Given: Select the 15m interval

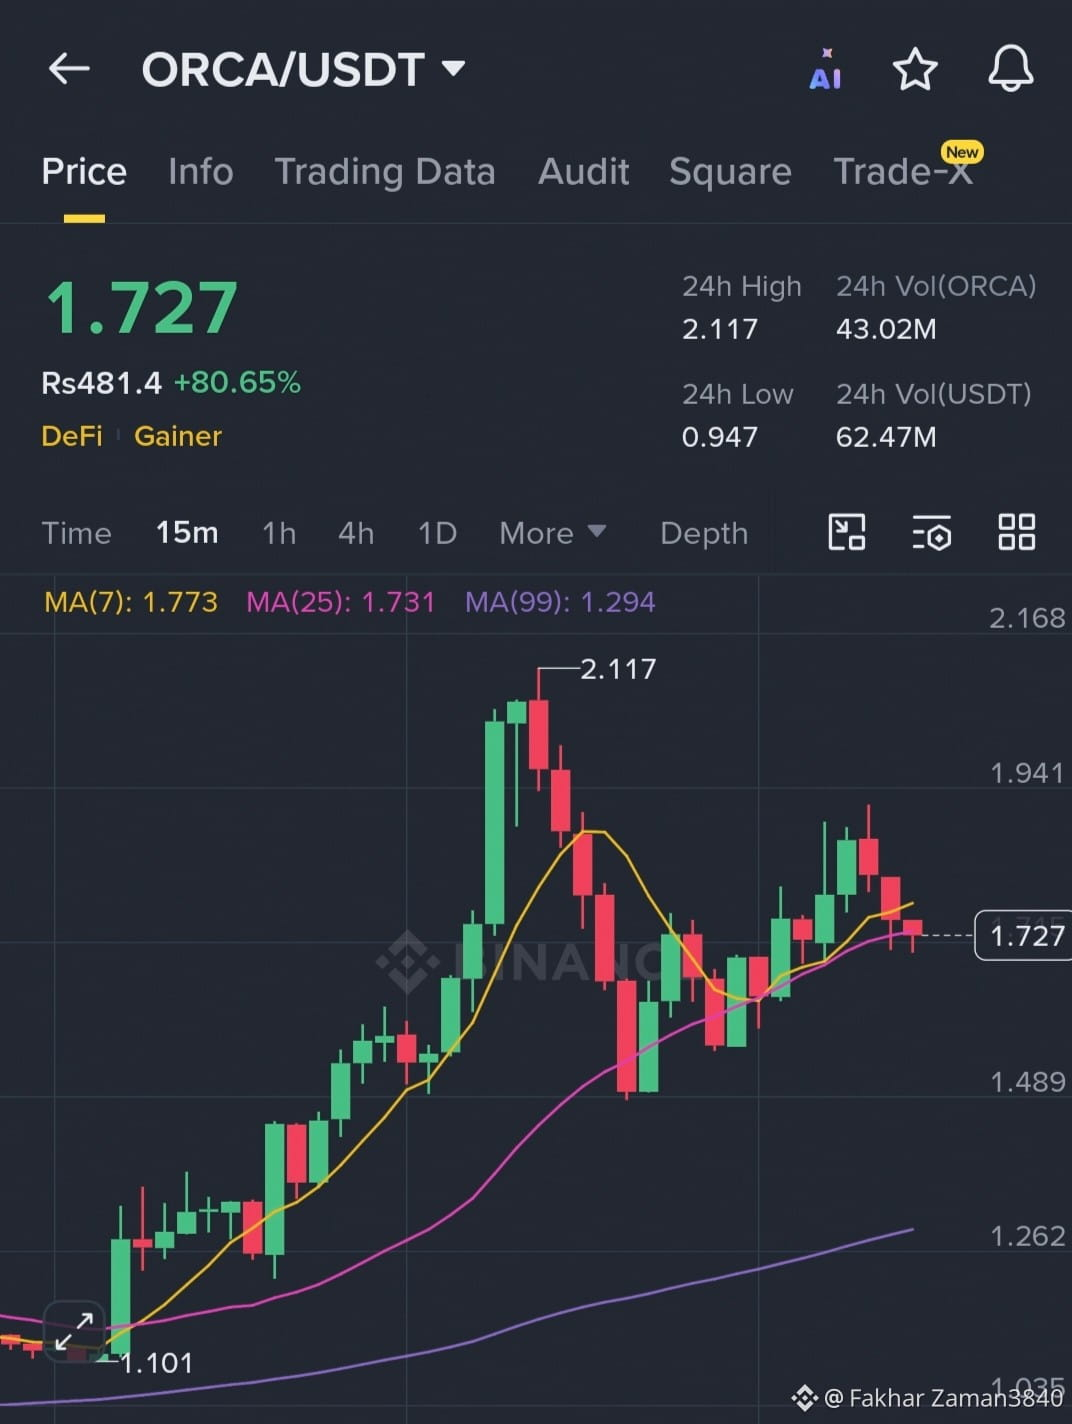Looking at the screenshot, I should tap(187, 533).
